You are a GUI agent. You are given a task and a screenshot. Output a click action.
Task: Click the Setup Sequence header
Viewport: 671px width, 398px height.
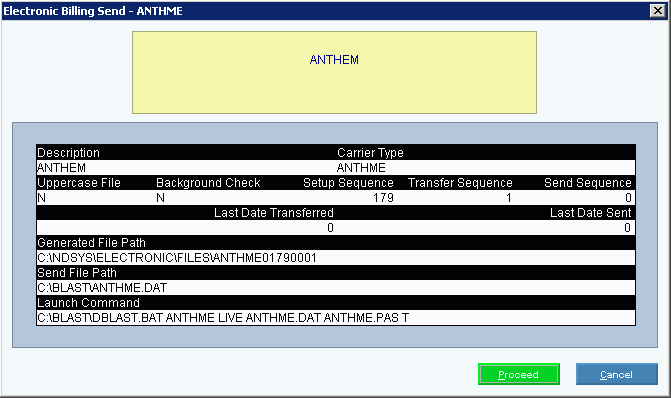[x=348, y=183]
